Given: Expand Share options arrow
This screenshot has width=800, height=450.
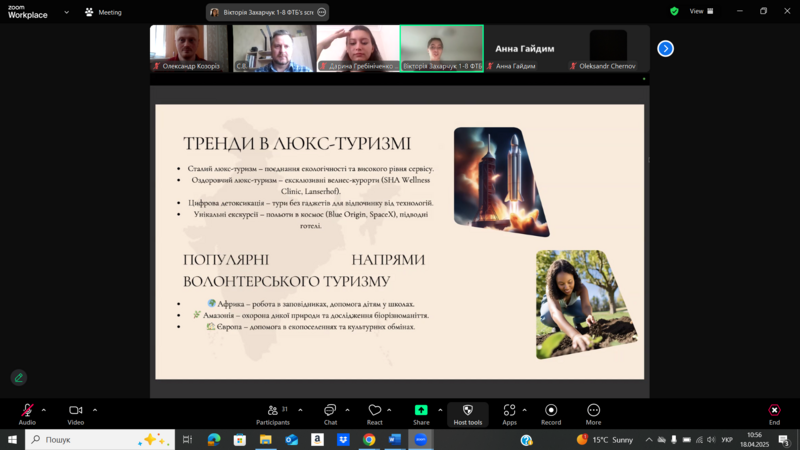Looking at the screenshot, I should click(x=440, y=410).
